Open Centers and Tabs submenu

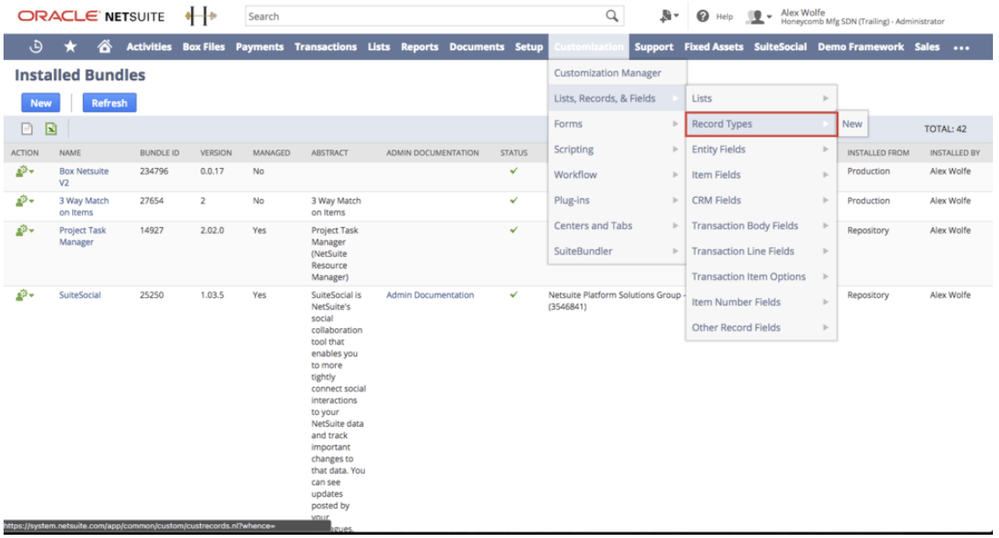click(x=616, y=226)
